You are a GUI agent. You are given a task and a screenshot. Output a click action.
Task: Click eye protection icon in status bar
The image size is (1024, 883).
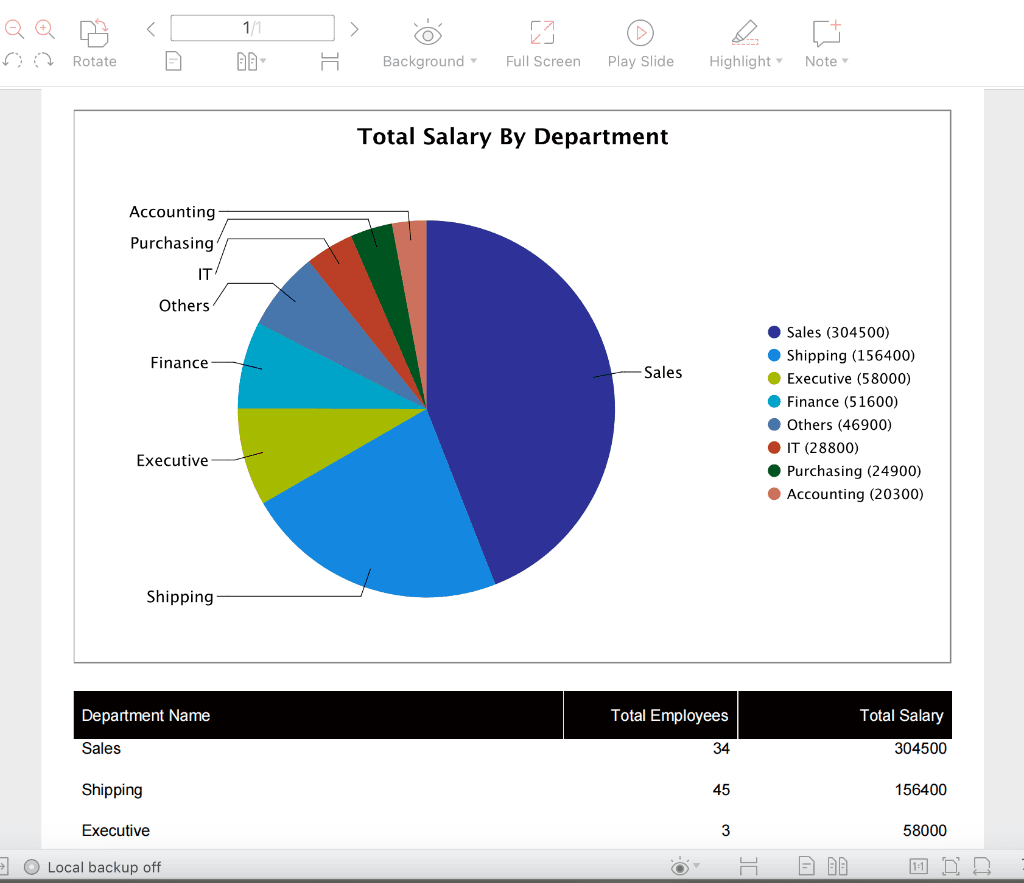click(x=680, y=867)
